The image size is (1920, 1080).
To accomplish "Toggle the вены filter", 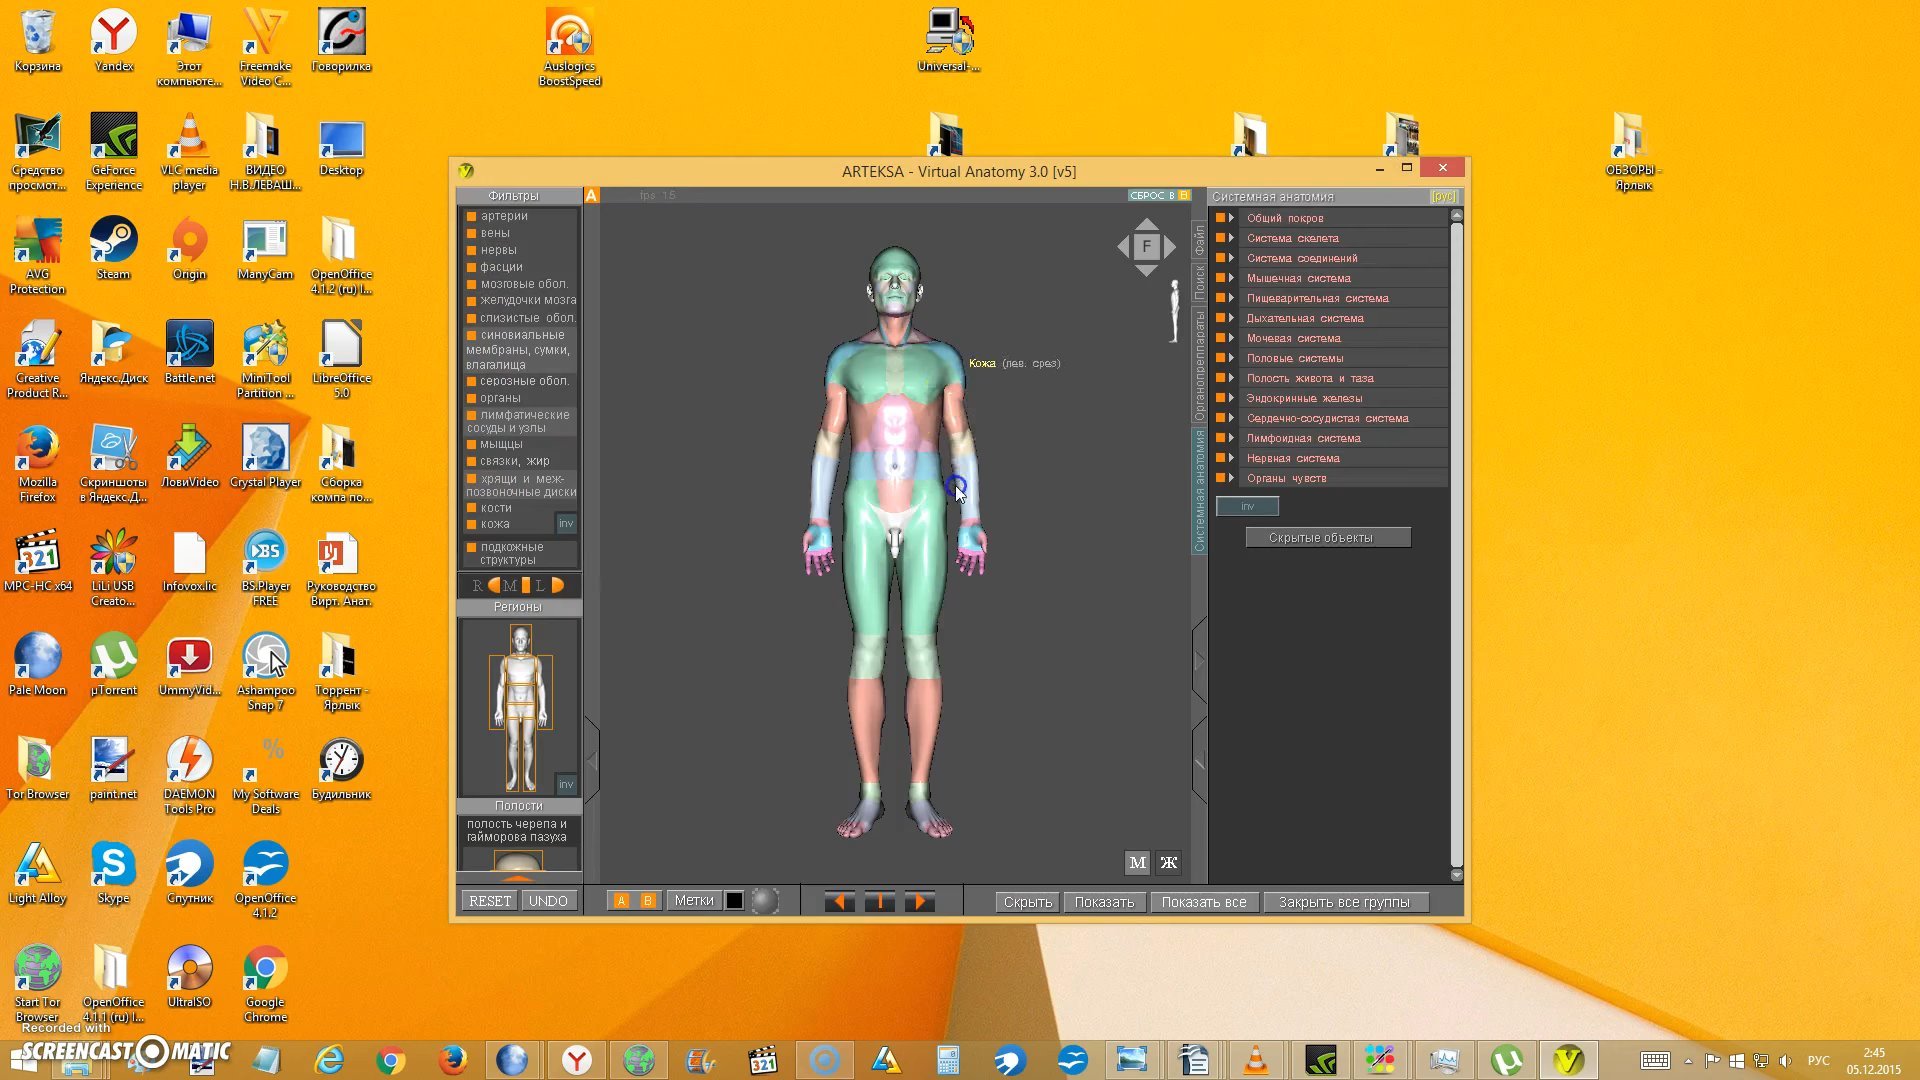I will tap(471, 233).
